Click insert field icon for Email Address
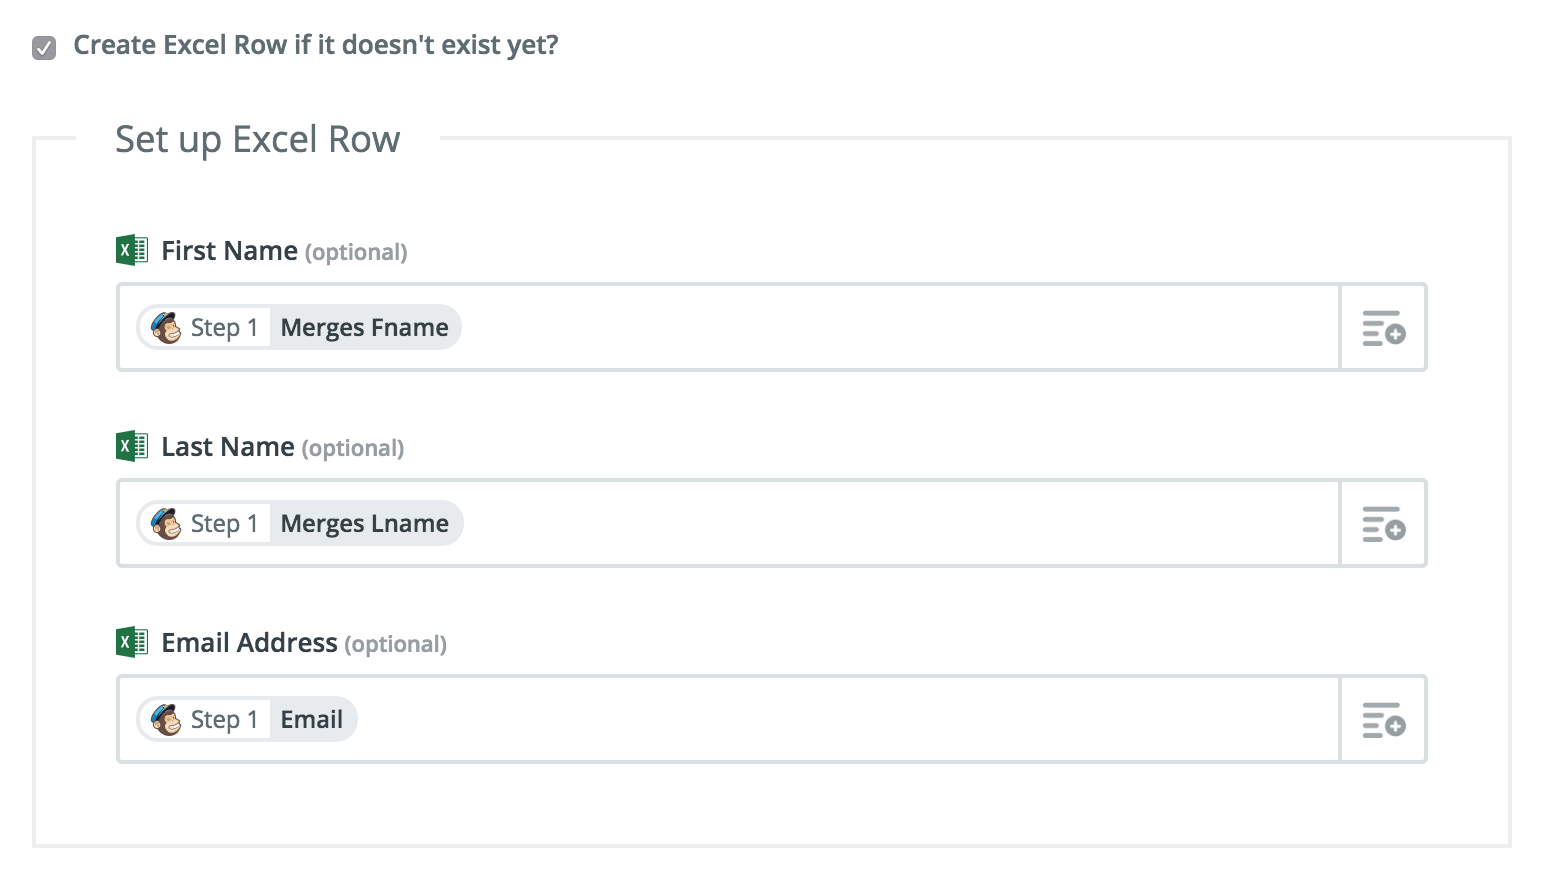The height and width of the screenshot is (888, 1542). coord(1384,720)
